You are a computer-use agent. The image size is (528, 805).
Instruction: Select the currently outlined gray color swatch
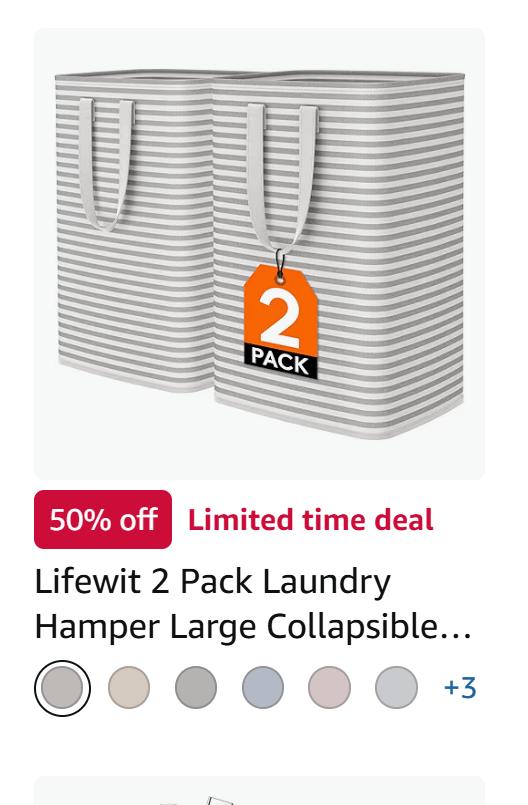click(62, 688)
